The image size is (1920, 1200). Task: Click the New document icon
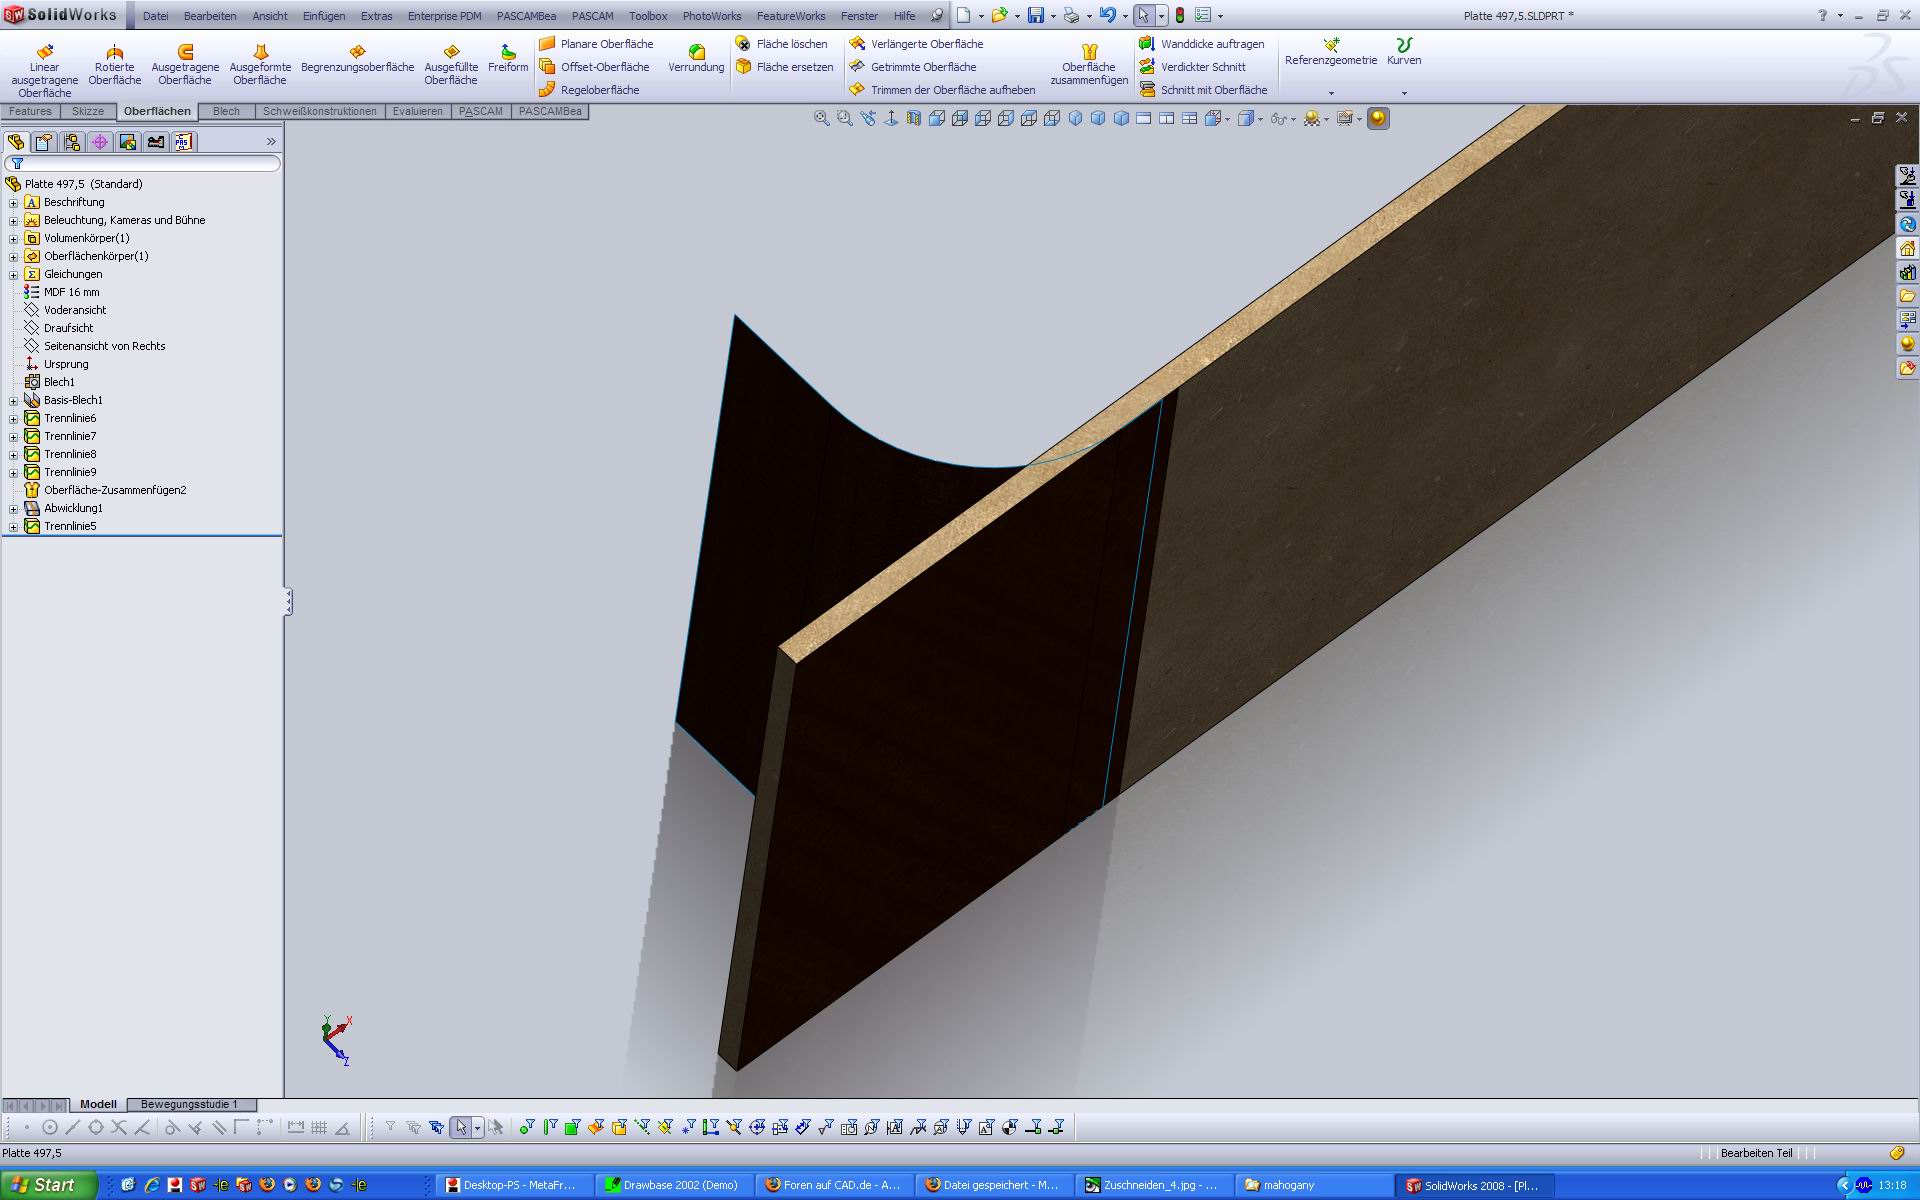[x=963, y=15]
